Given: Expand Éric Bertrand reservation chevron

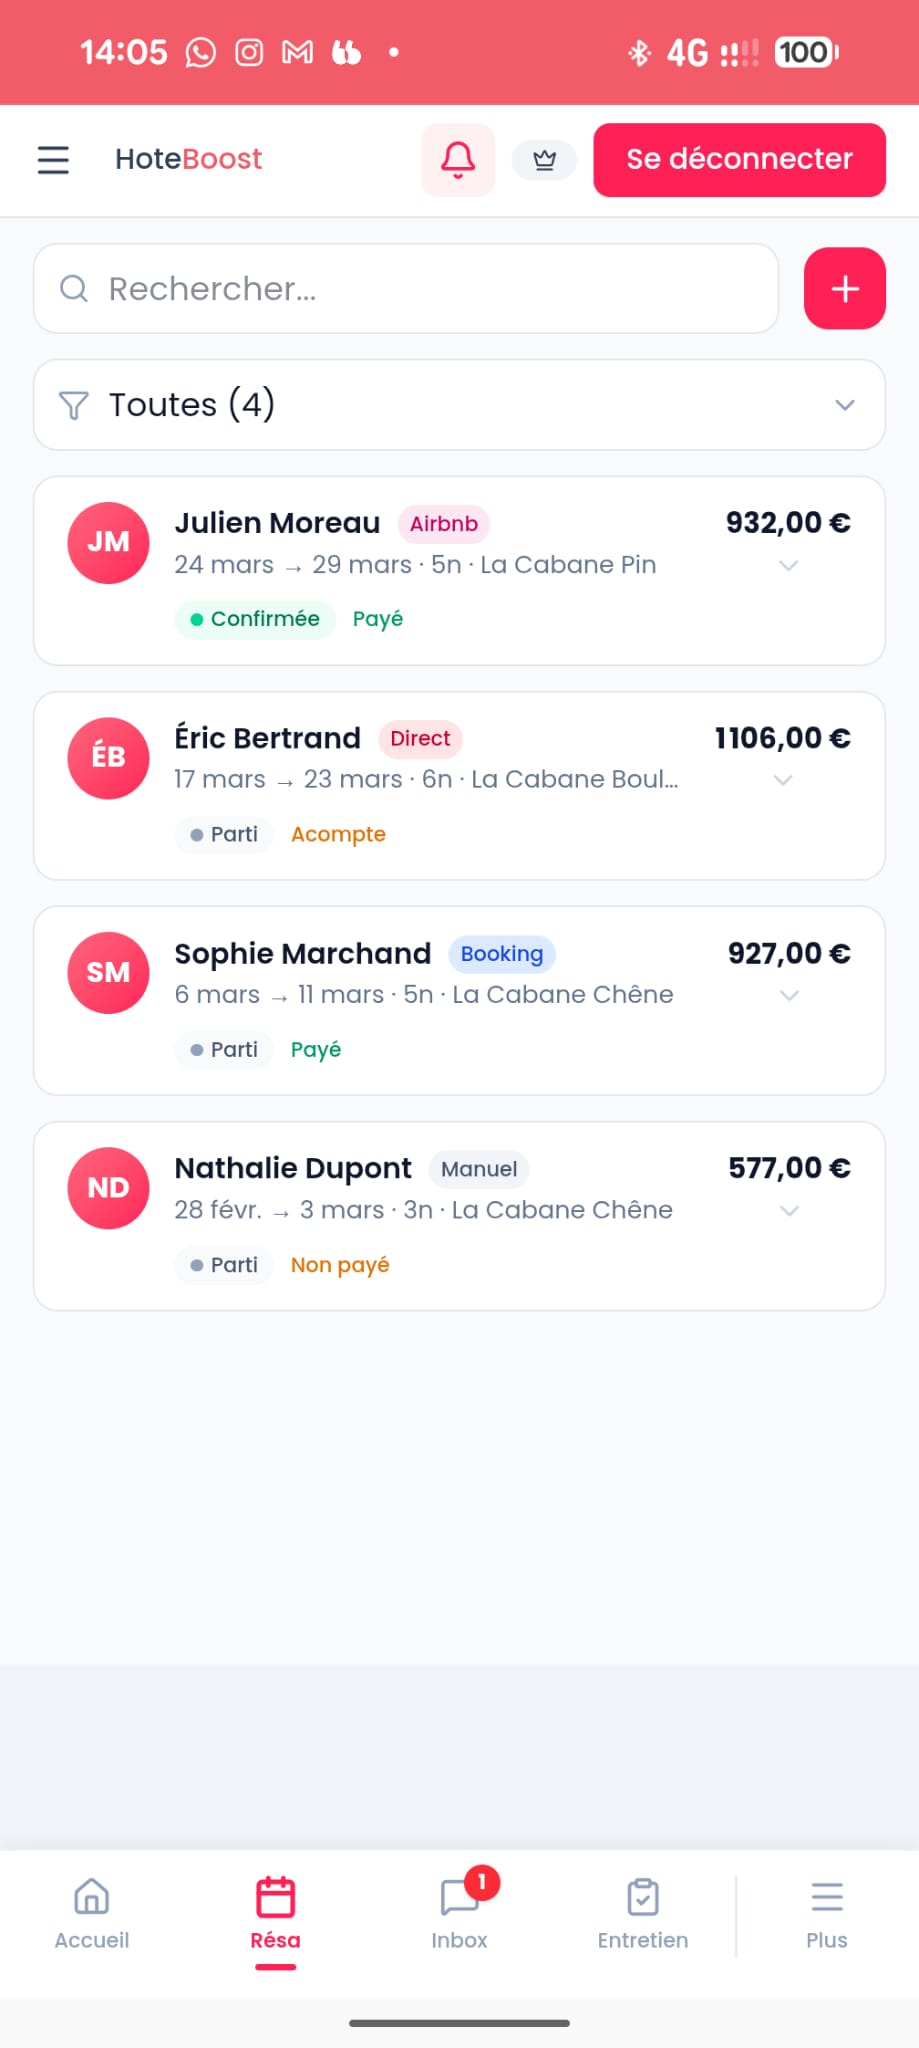Looking at the screenshot, I should click(783, 781).
